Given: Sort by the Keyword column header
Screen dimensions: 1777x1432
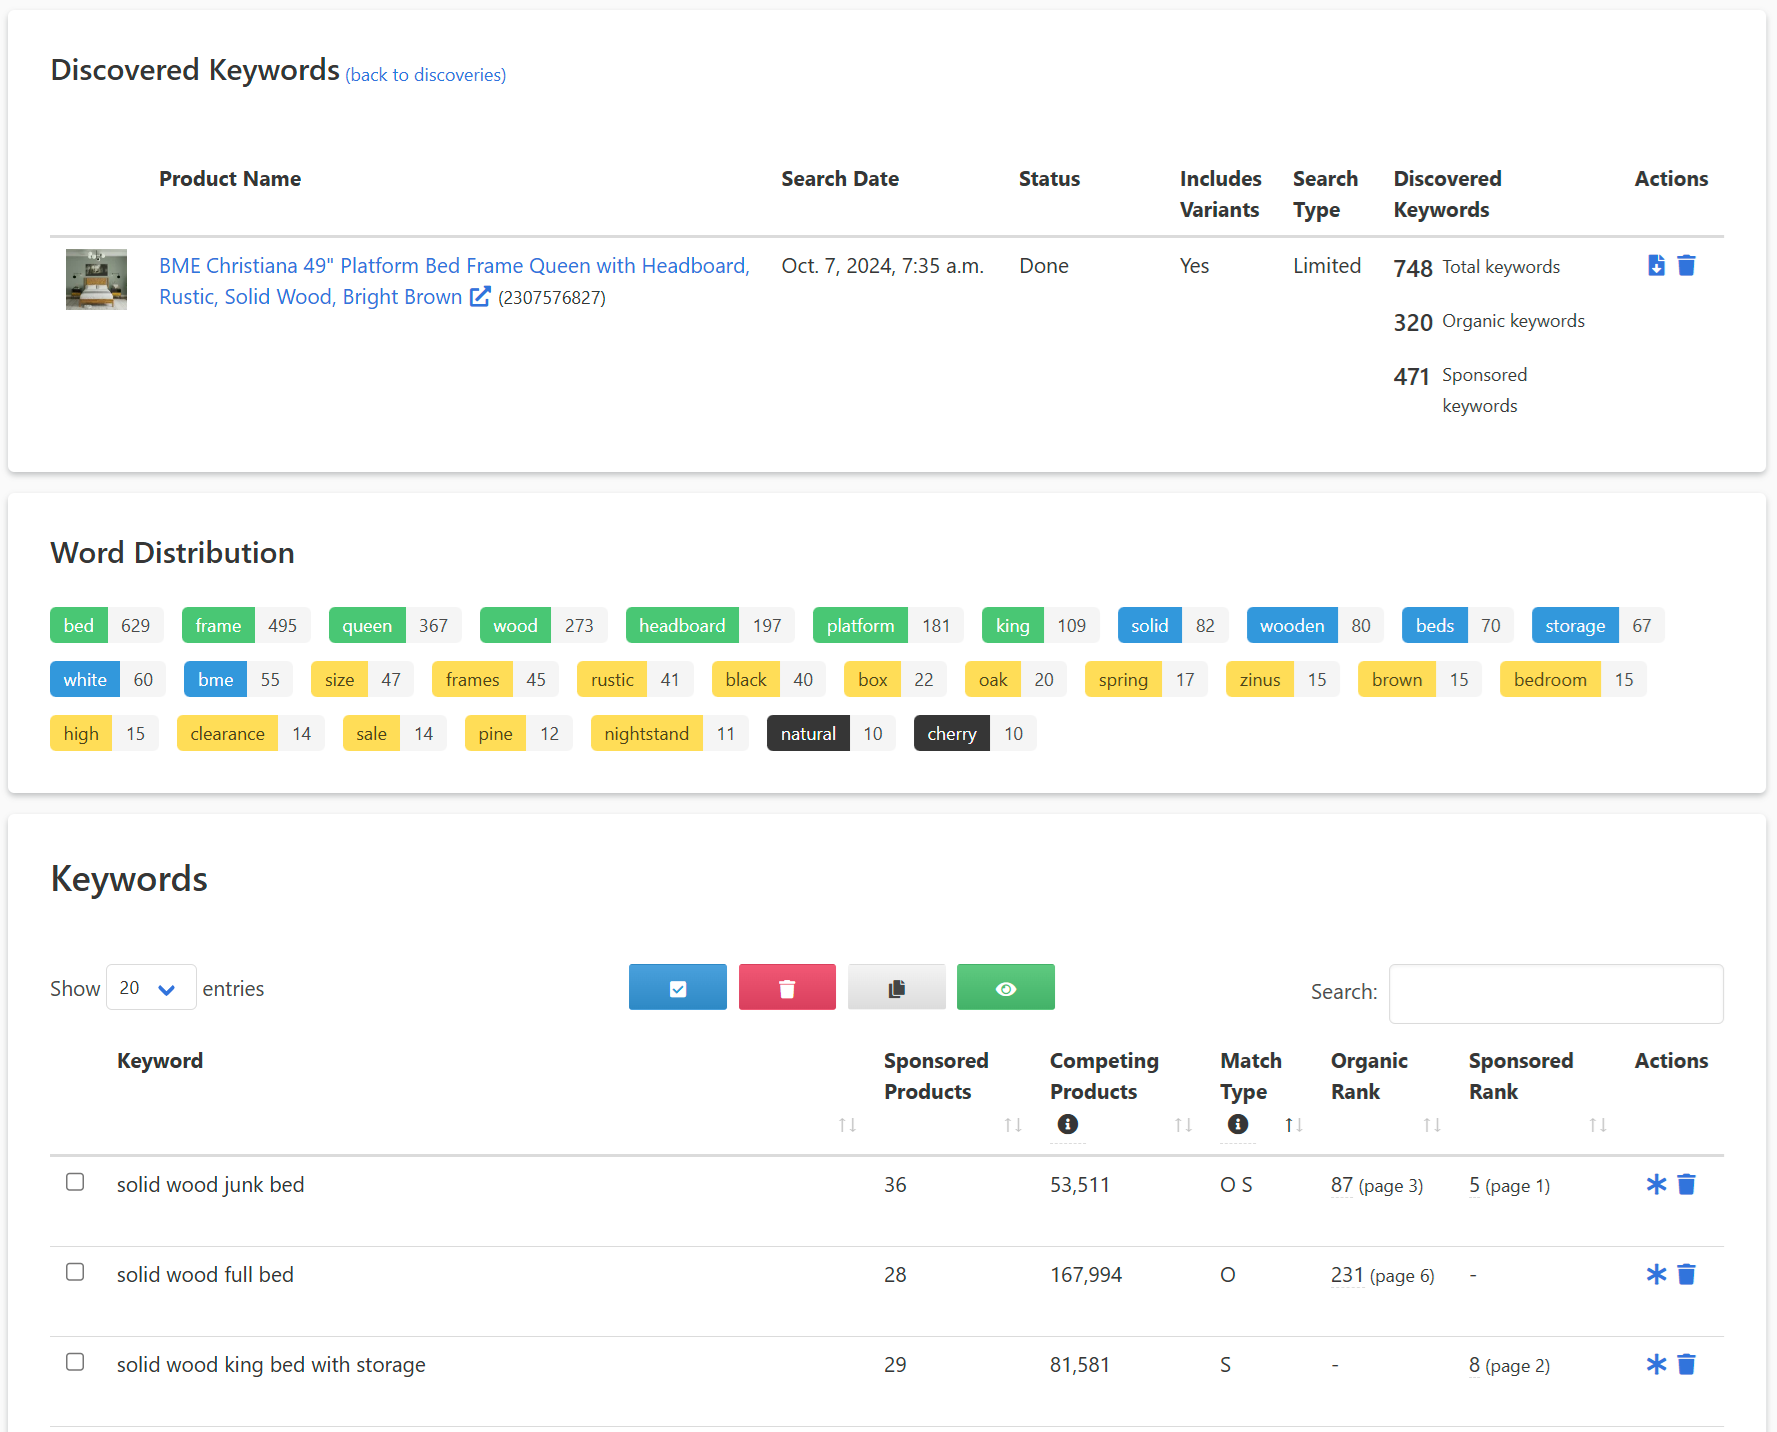Looking at the screenshot, I should pyautogui.click(x=160, y=1061).
